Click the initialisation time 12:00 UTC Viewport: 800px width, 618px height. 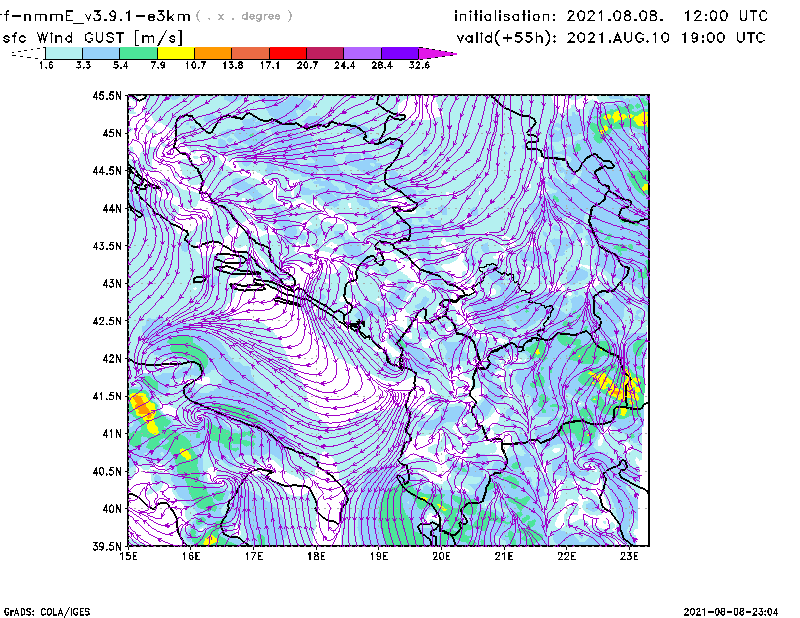pos(726,16)
